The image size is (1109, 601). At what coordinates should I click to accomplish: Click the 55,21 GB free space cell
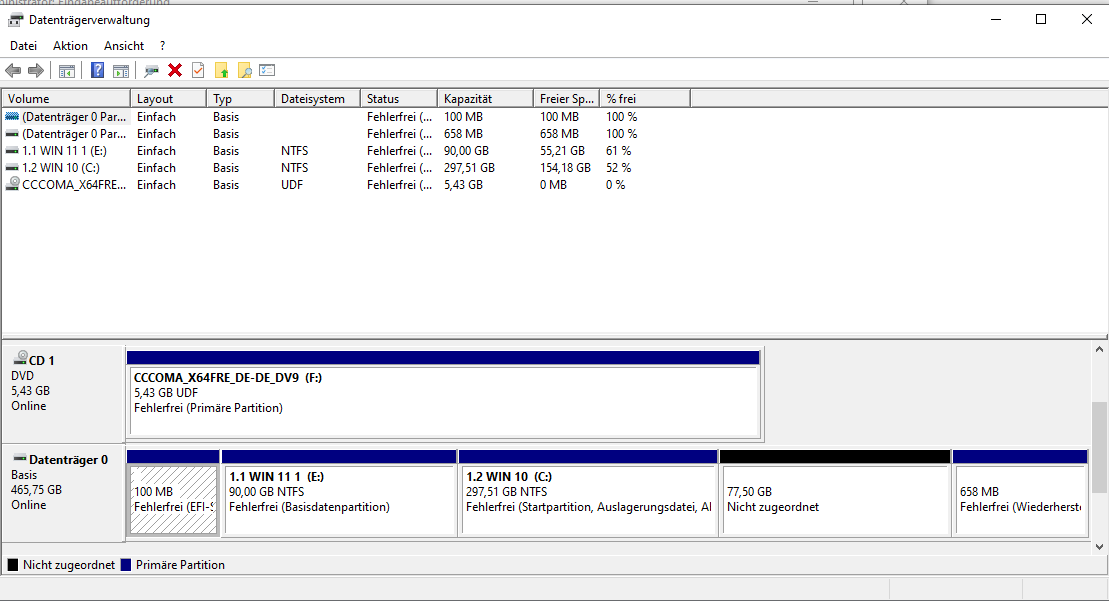pos(562,151)
